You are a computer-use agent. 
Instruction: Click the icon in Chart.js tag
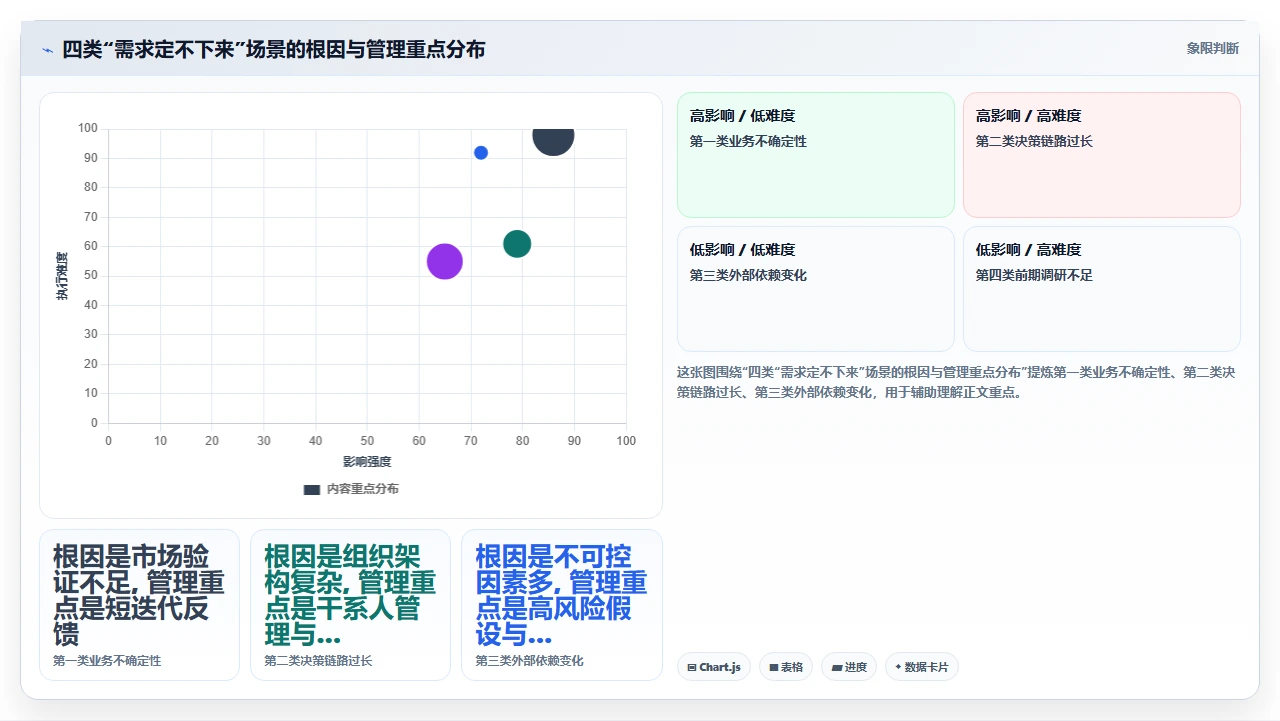(692, 667)
